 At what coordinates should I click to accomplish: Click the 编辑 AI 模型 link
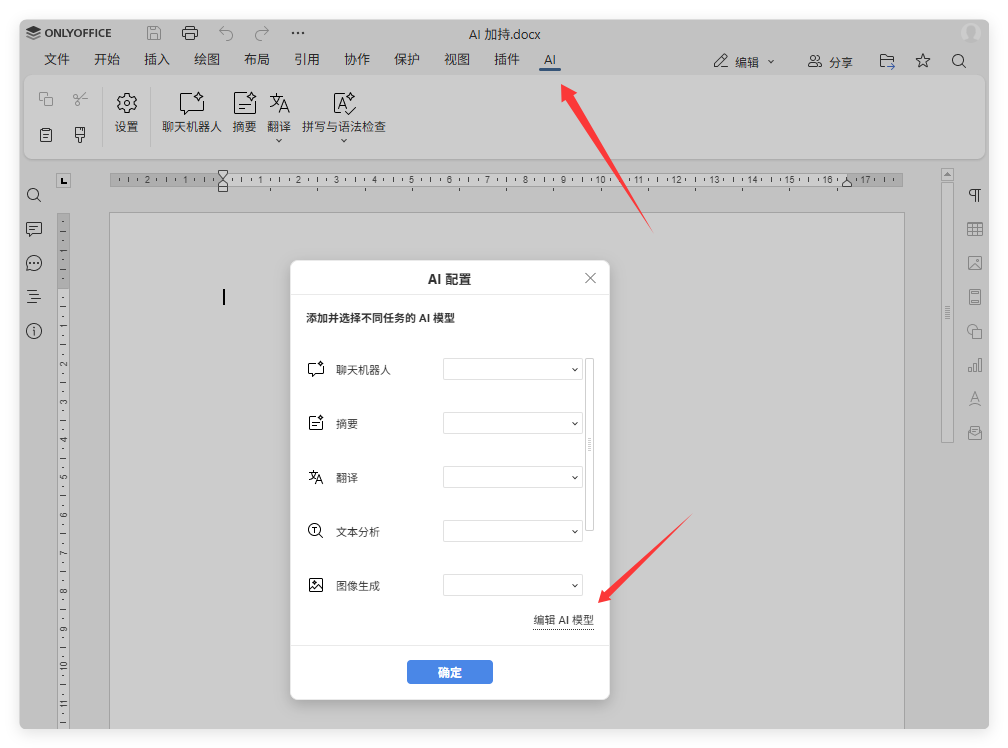564,620
